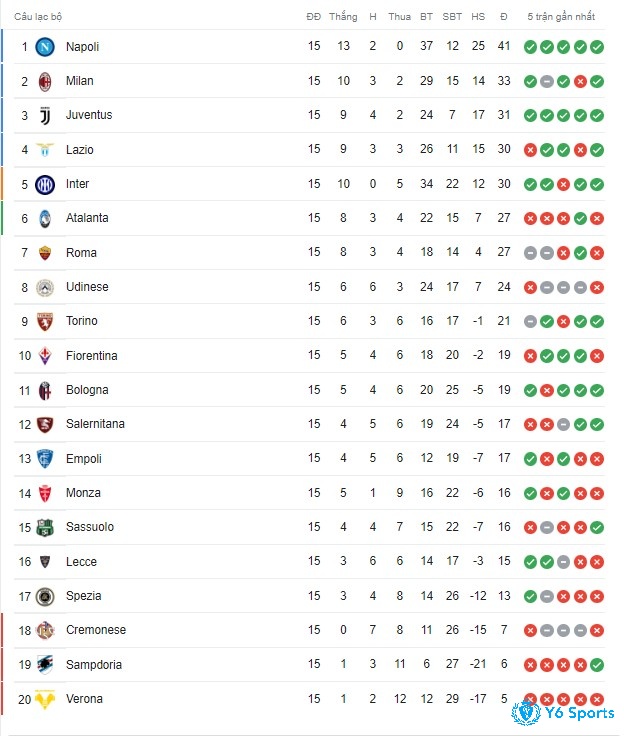Open the Lazio team name link
The width and height of the screenshot is (624, 736).
tap(80, 150)
